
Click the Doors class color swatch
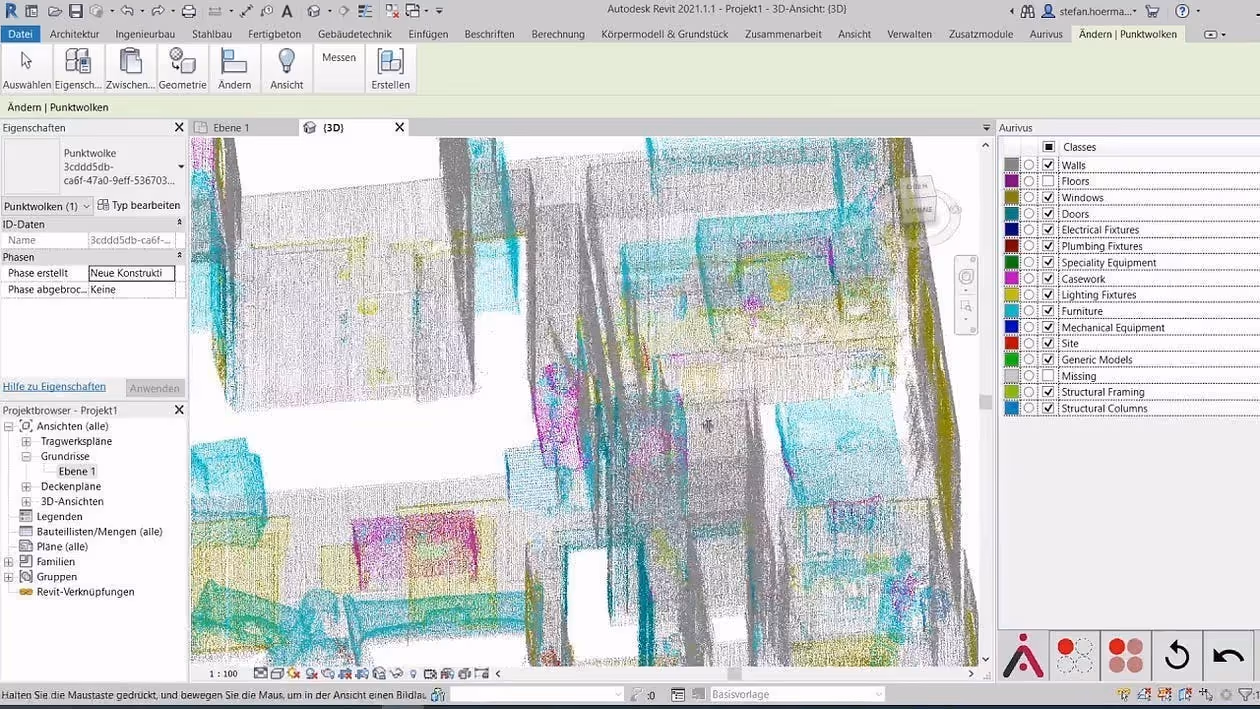[1012, 214]
